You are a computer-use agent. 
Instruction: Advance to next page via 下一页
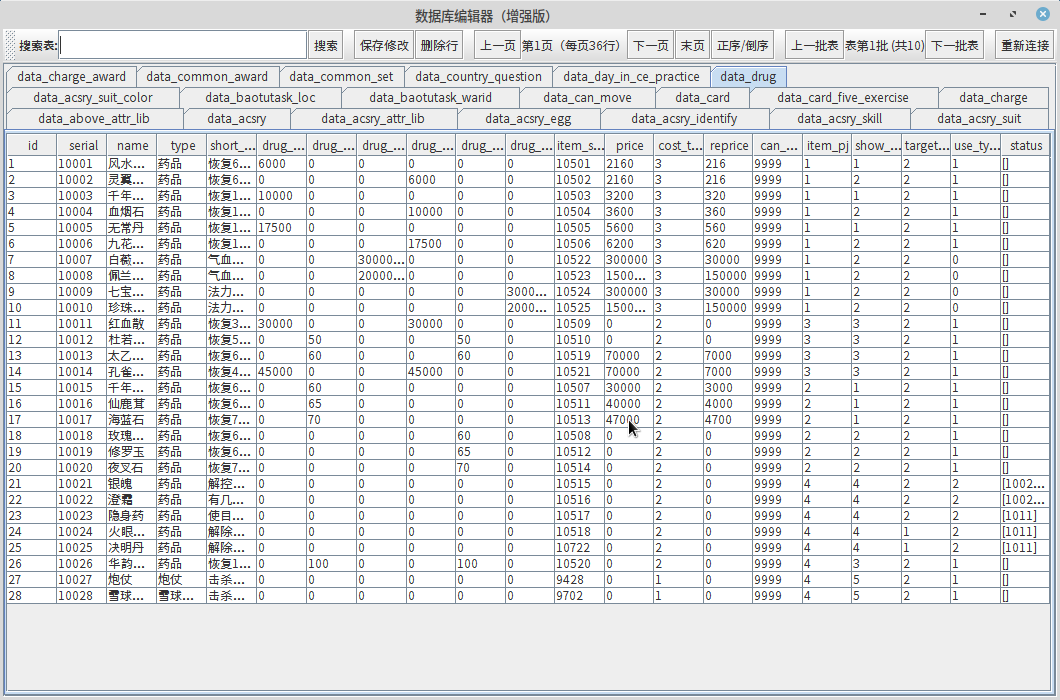pos(651,45)
